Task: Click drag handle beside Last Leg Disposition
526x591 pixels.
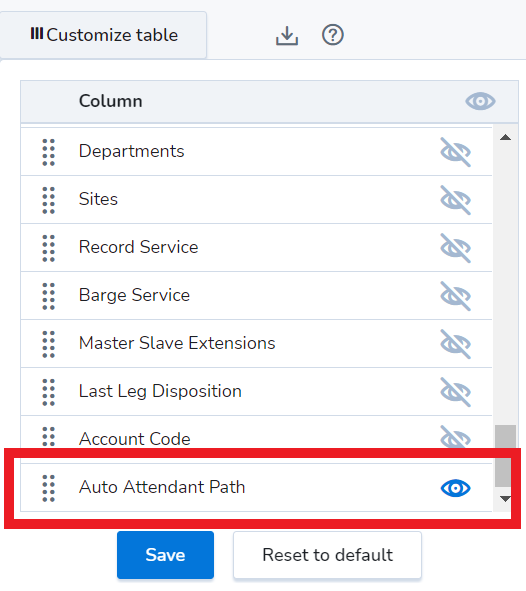Action: pyautogui.click(x=49, y=392)
